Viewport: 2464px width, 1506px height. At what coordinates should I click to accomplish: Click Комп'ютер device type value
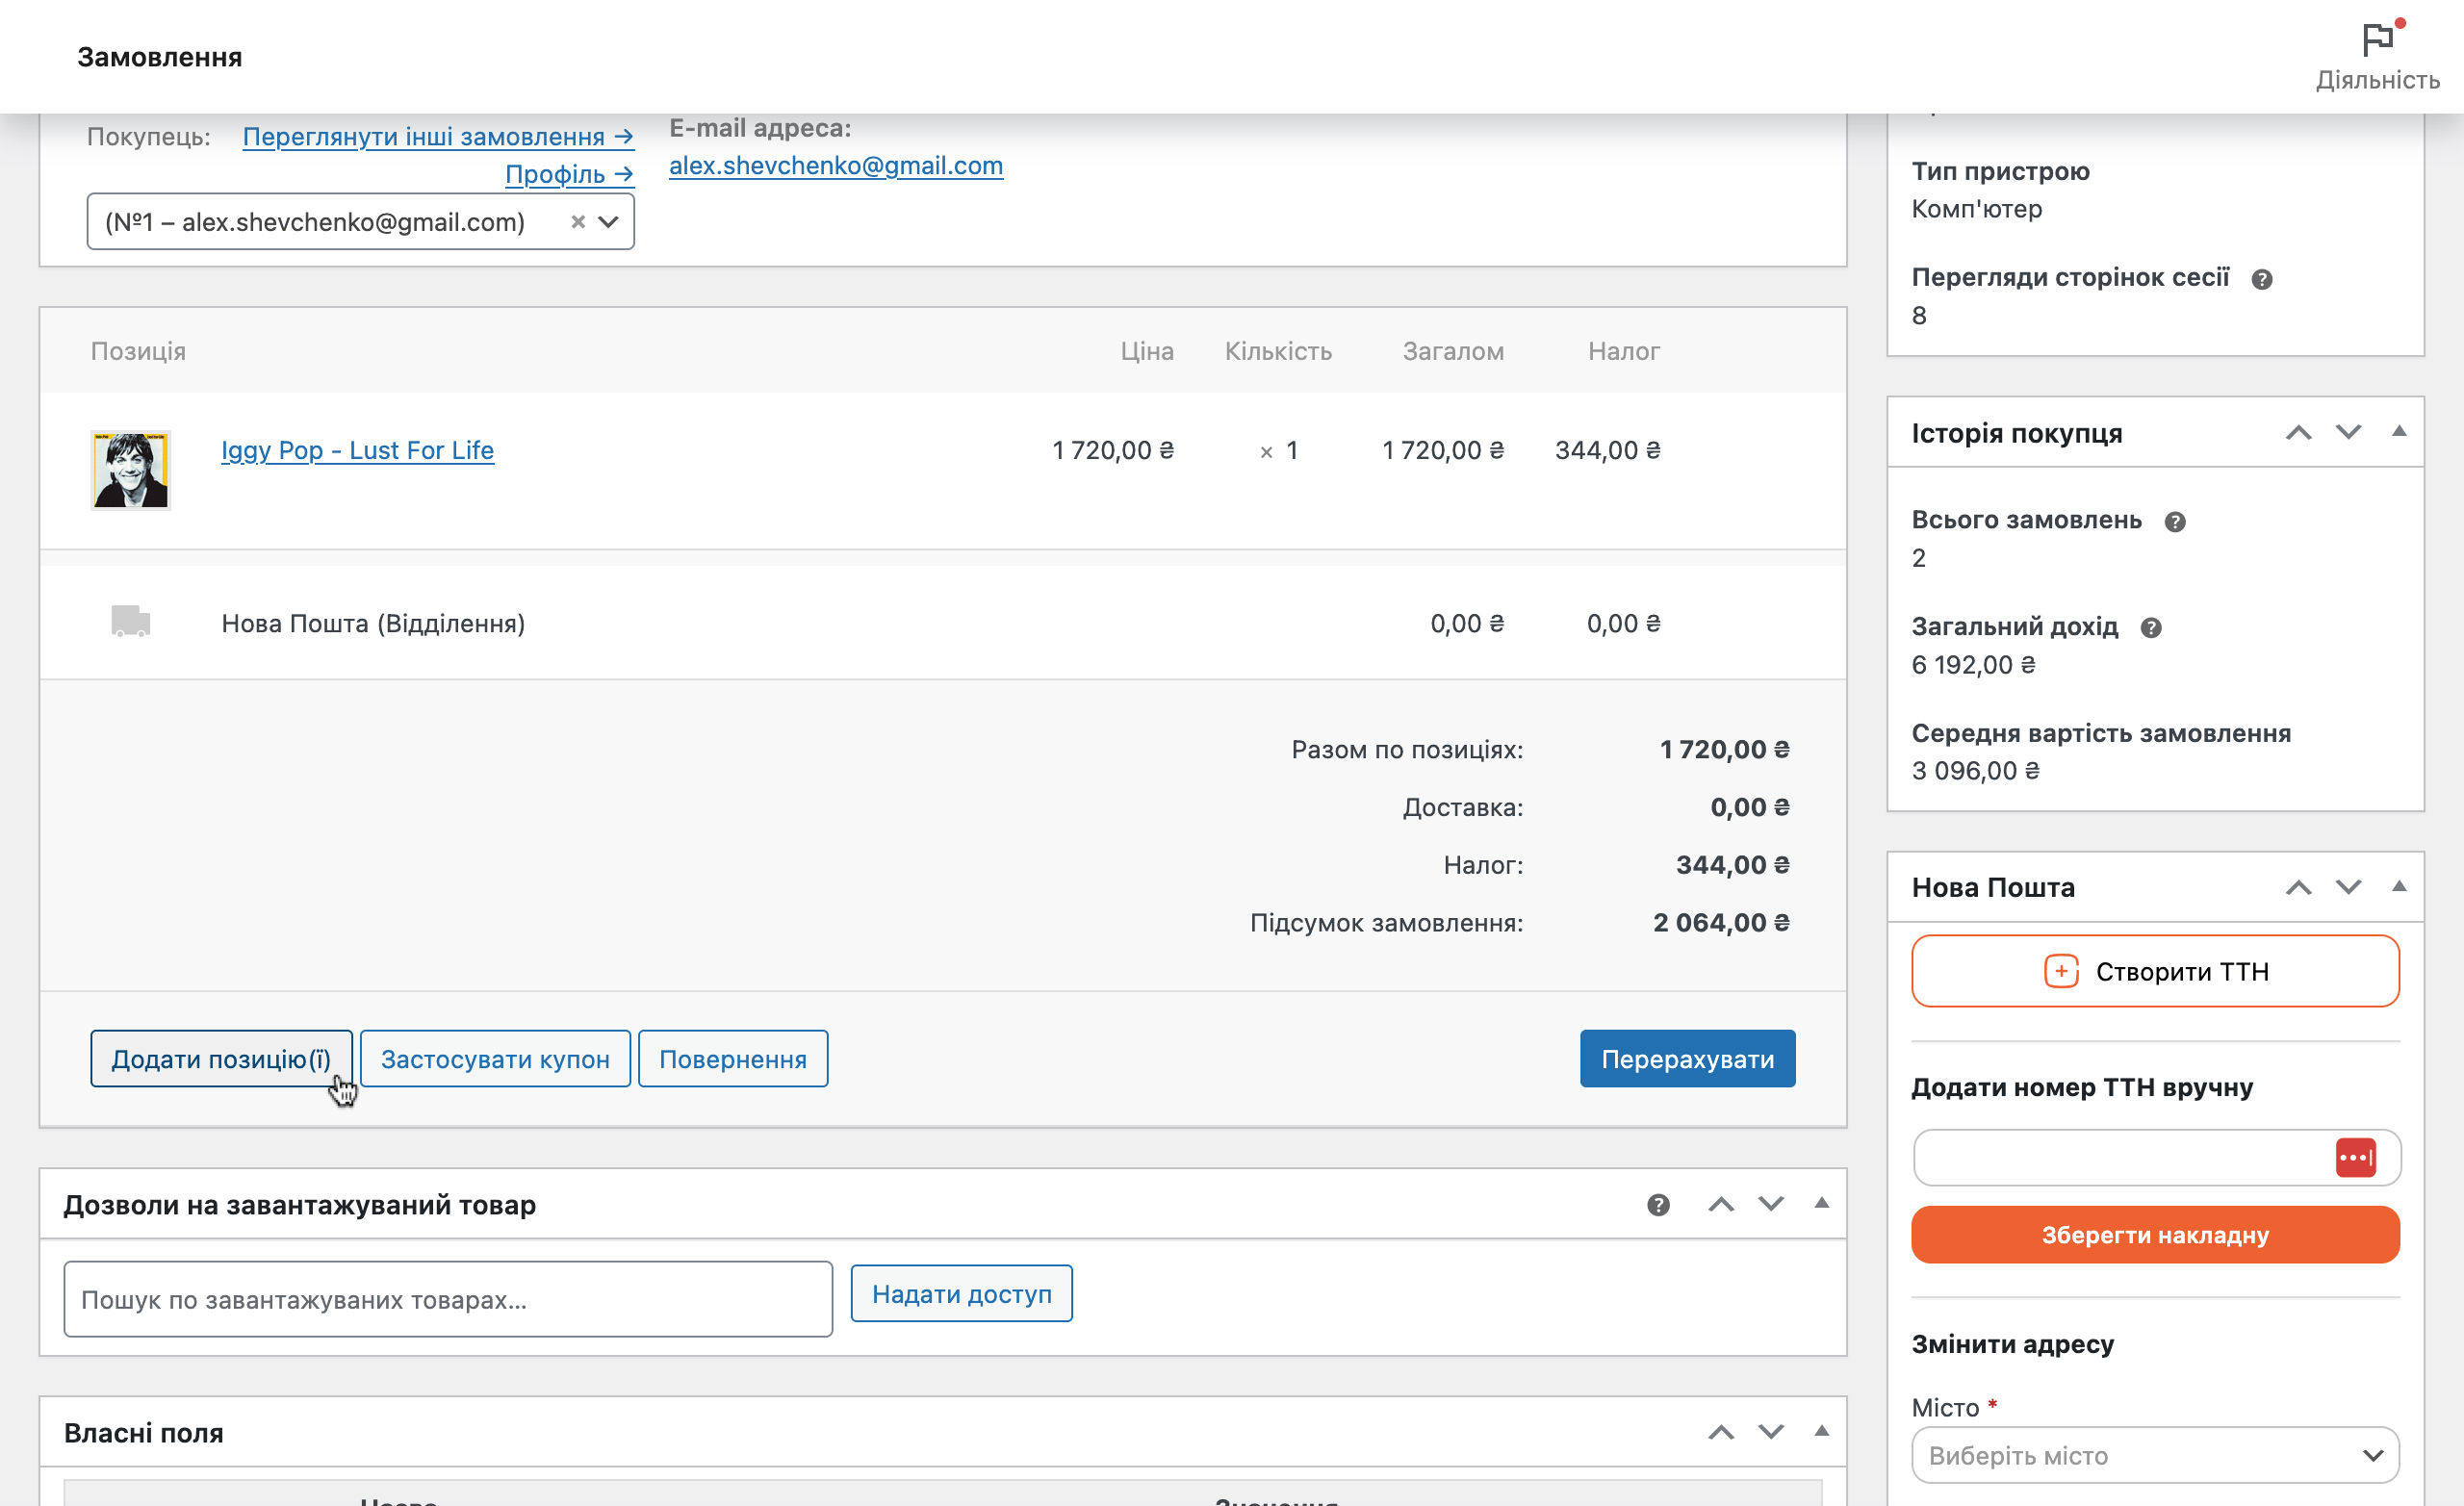coord(1976,209)
